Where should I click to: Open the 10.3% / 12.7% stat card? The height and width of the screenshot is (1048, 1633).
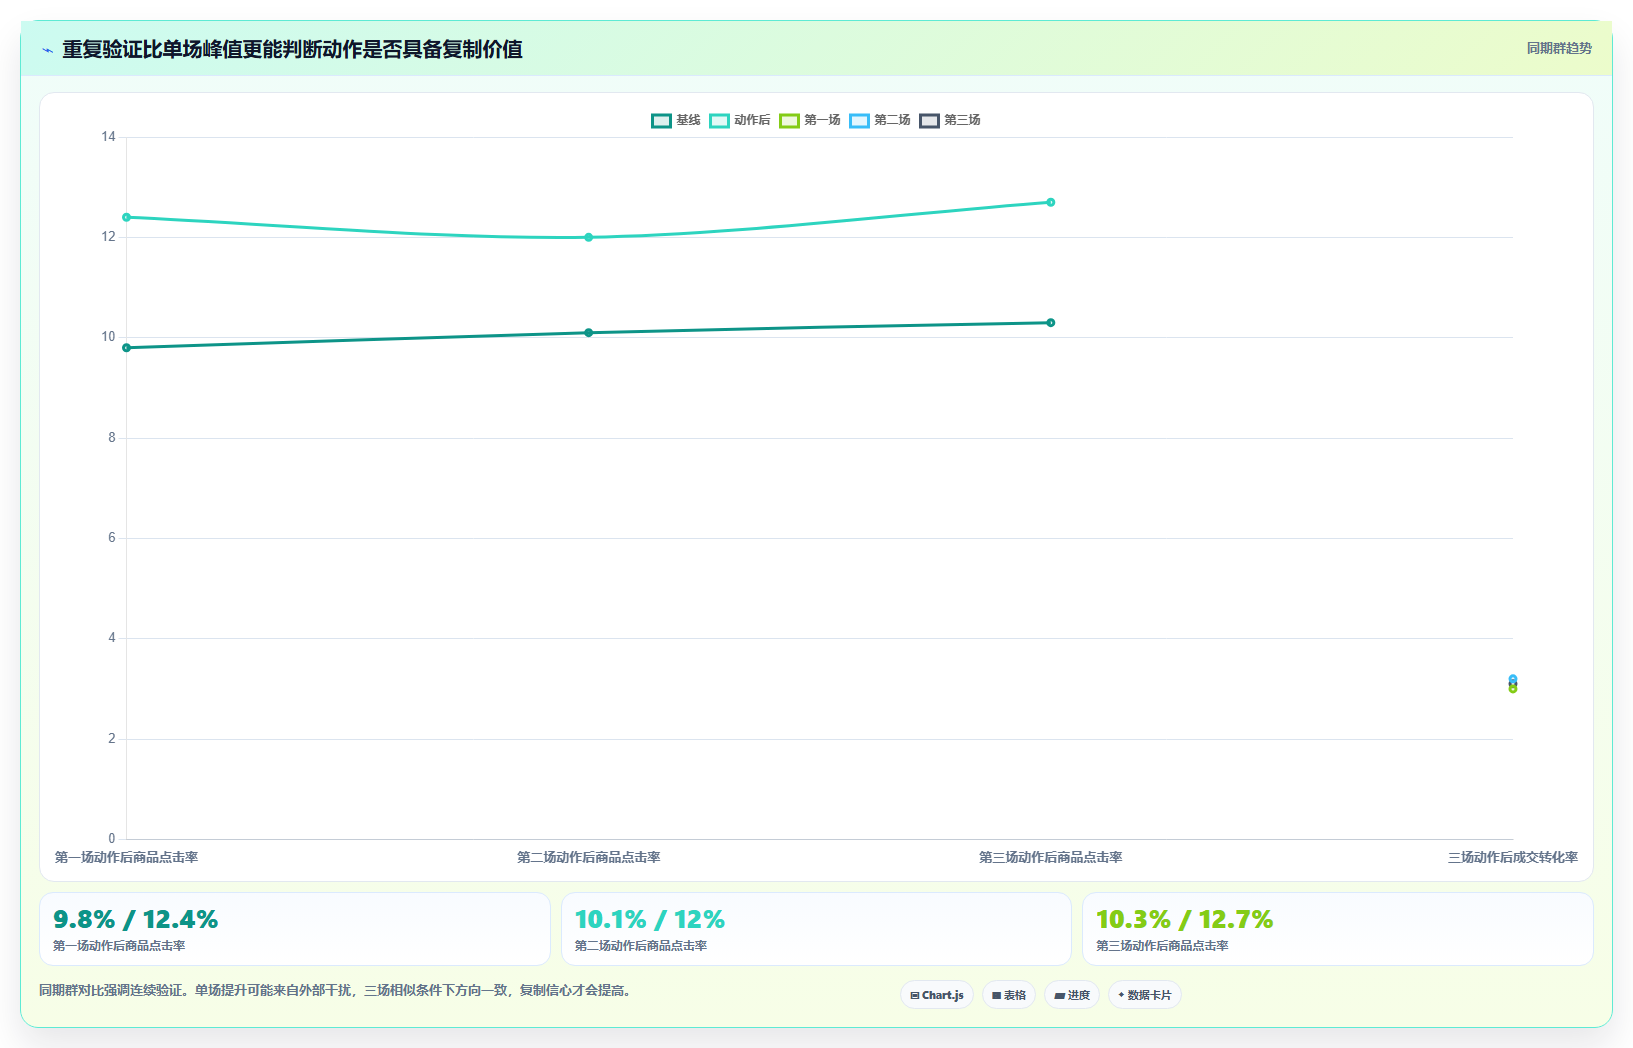pos(1338,929)
